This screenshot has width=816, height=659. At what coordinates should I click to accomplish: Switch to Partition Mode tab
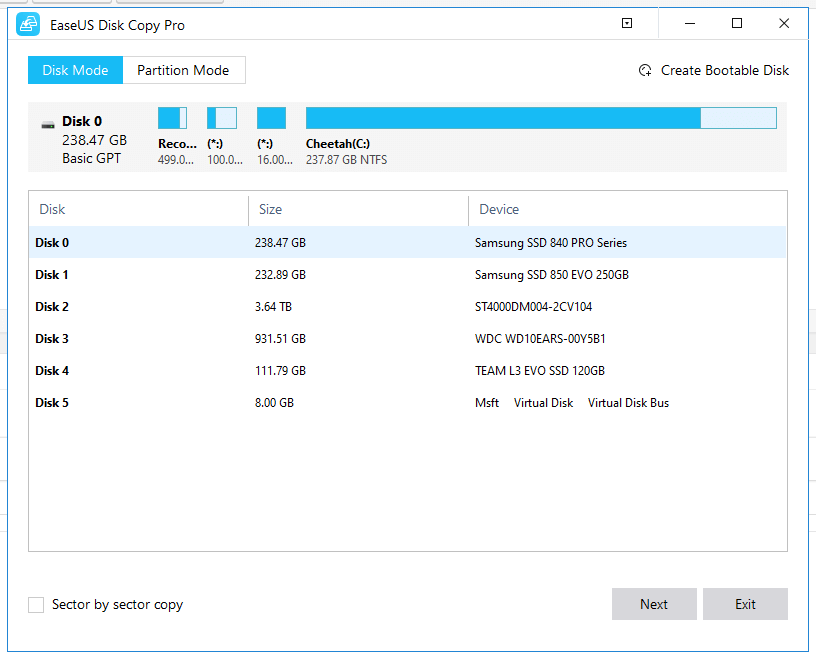184,70
